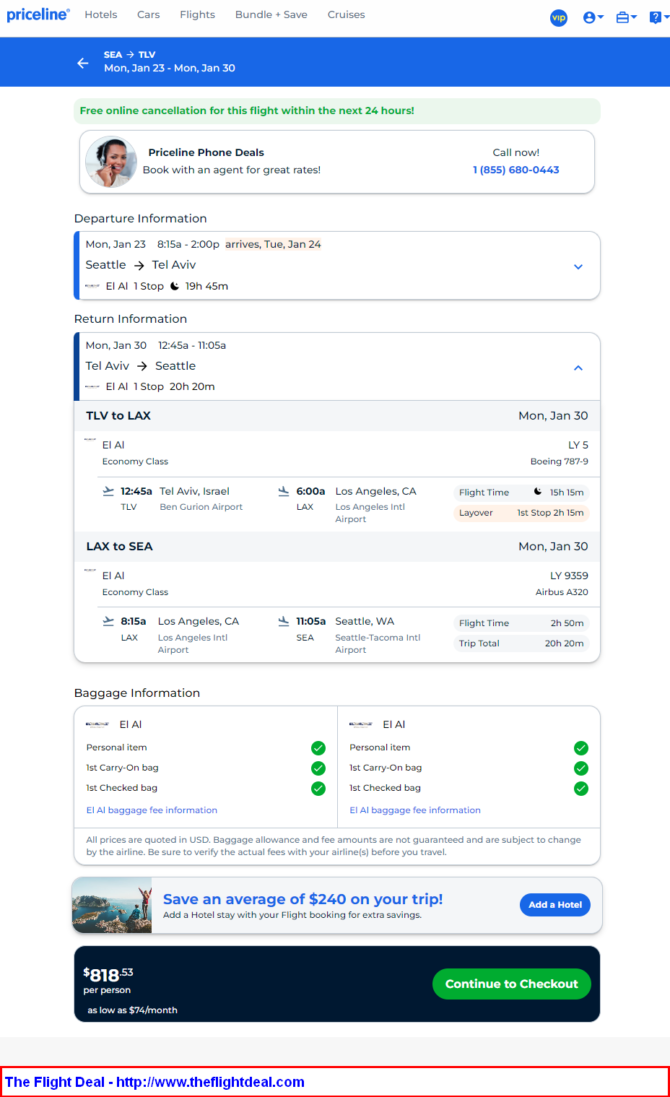Click right card 1st Carry-On bag checkmark
The height and width of the screenshot is (1097, 670).
click(581, 768)
